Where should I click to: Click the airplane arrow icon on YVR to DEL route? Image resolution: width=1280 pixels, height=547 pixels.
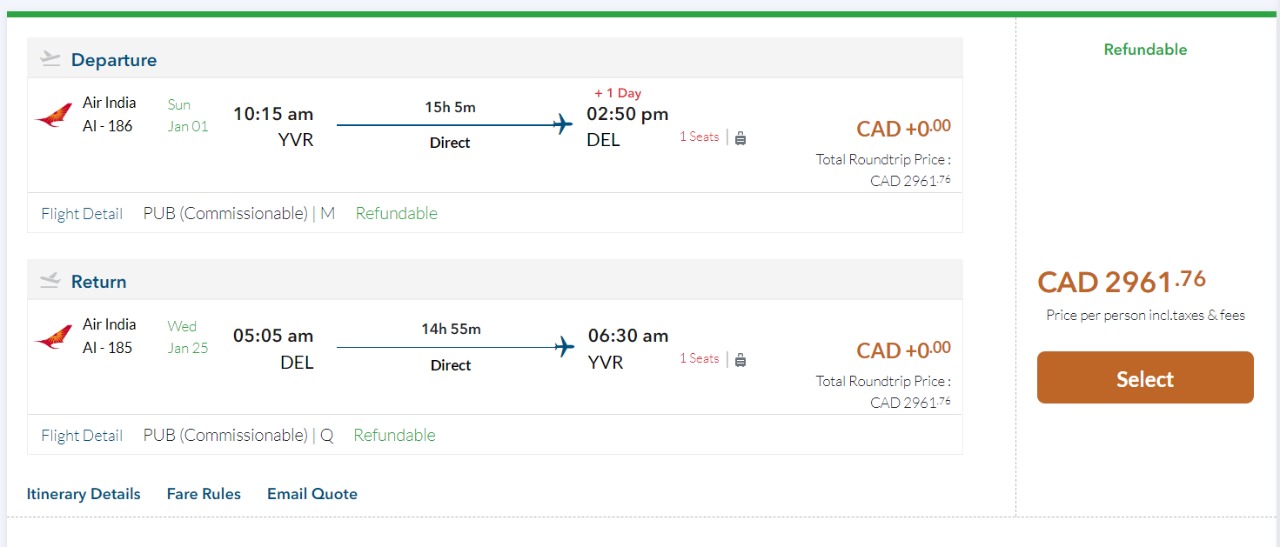tap(563, 125)
